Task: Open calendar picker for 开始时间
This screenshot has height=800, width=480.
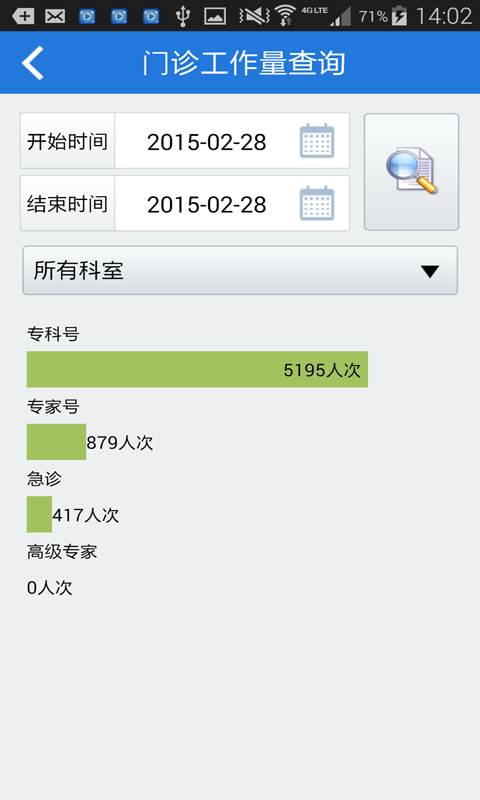Action: (316, 141)
